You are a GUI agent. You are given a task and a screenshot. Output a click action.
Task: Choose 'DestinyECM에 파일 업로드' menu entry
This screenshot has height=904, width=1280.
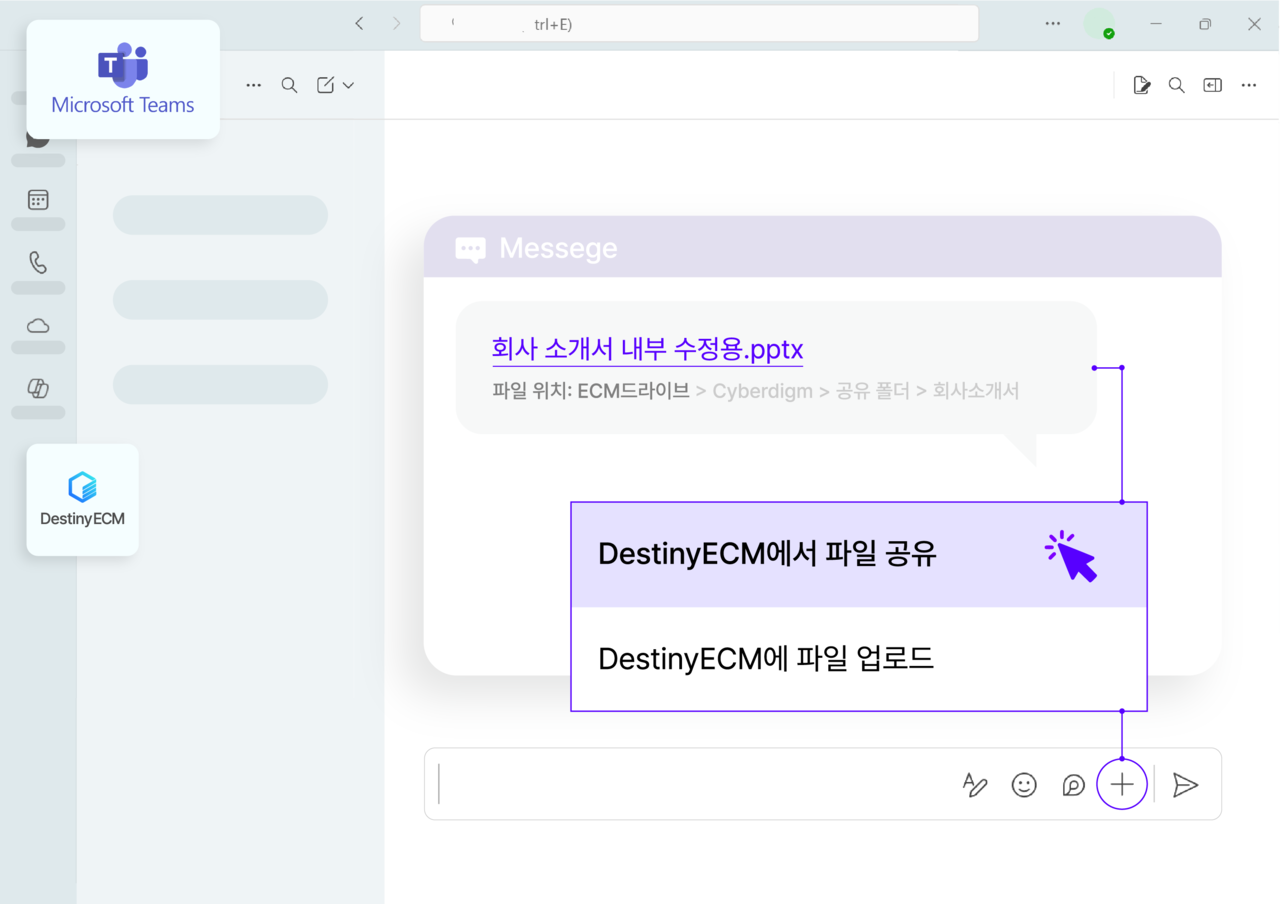point(765,658)
